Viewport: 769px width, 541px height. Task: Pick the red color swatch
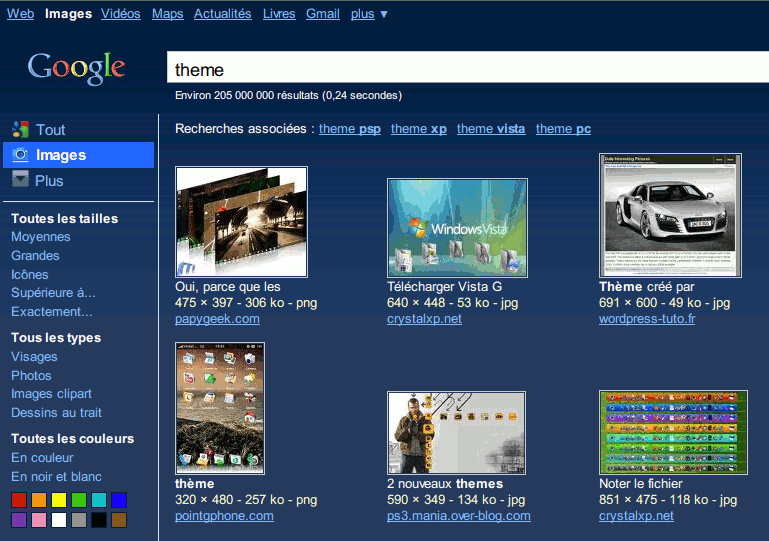(19, 500)
